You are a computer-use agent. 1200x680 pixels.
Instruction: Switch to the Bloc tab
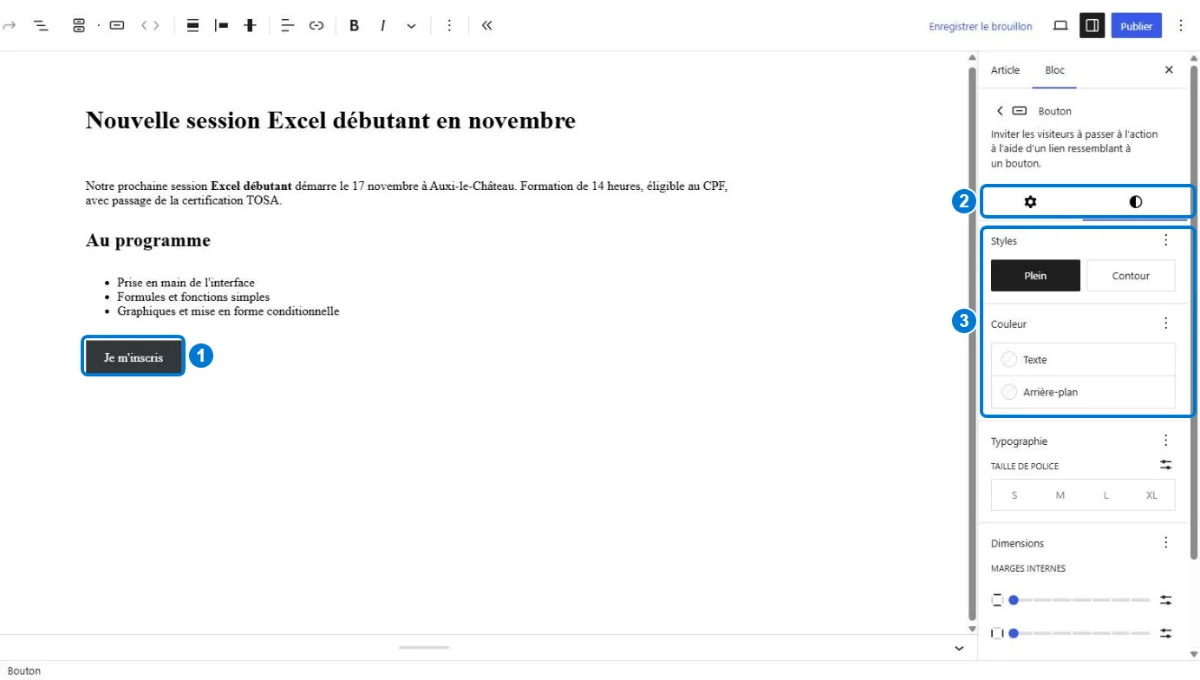(1055, 70)
